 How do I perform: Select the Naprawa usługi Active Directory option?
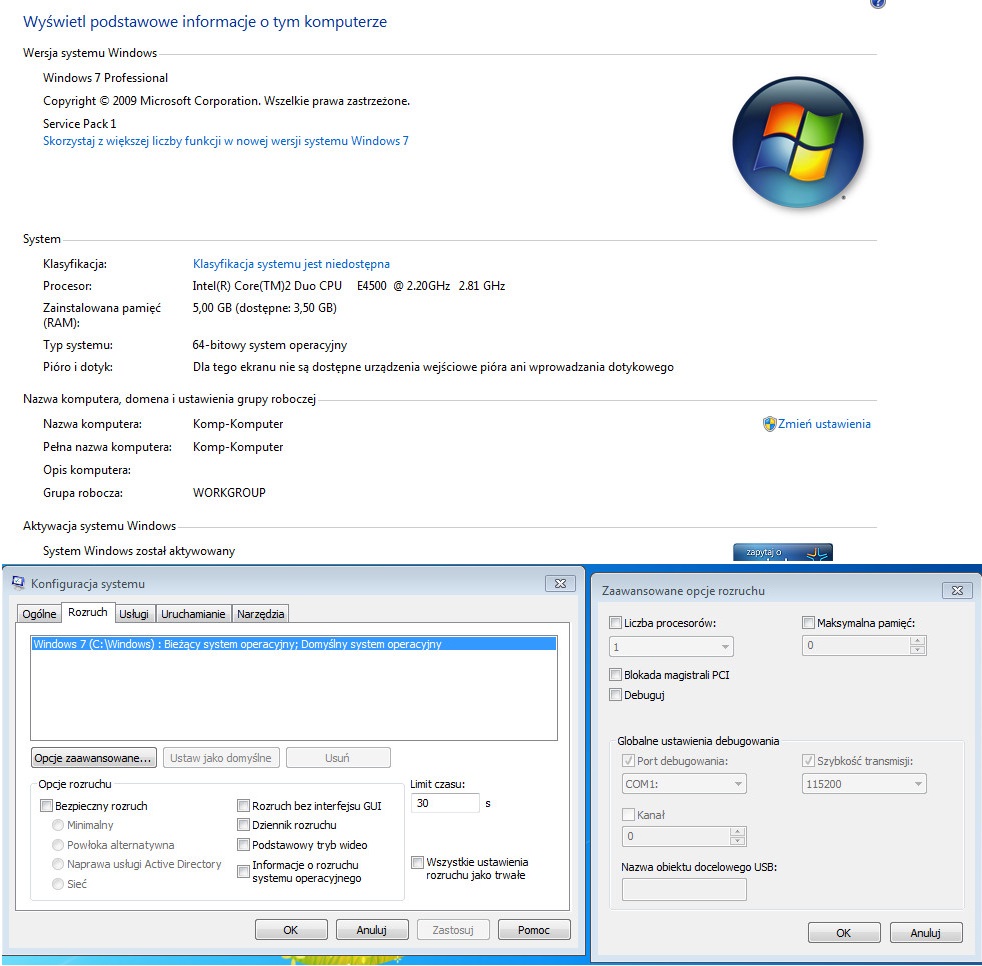[58, 864]
